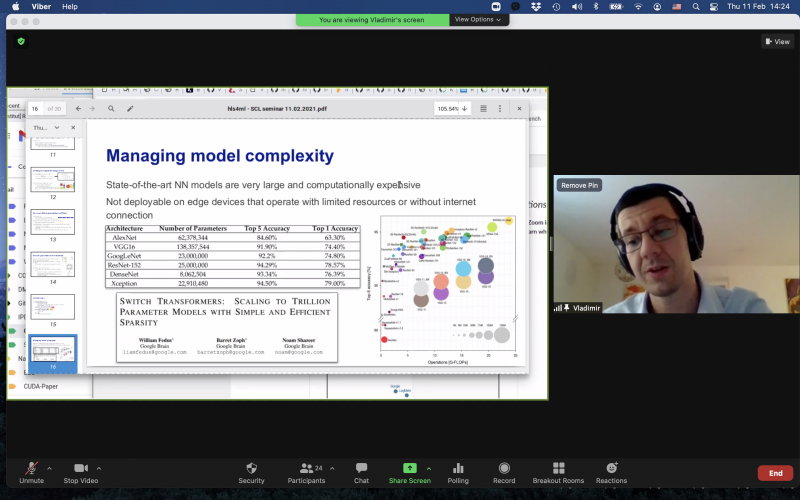
Task: Click the red End meeting button
Action: pos(776,473)
